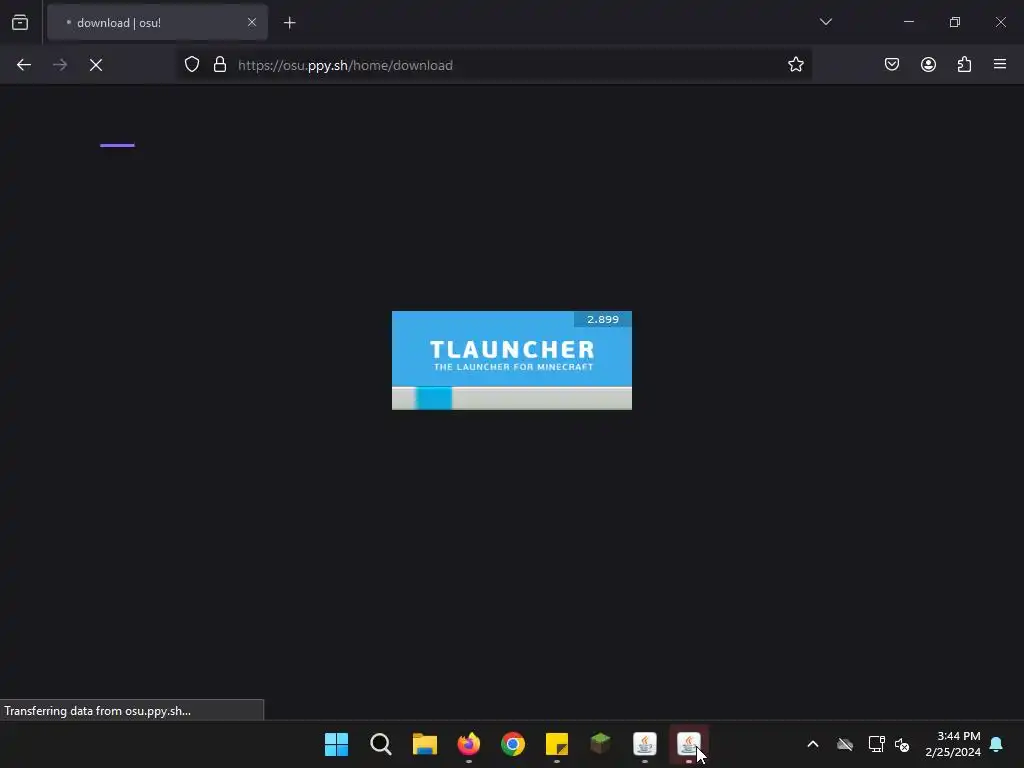Bookmark this page with star icon
Image resolution: width=1024 pixels, height=768 pixels.
tap(795, 65)
